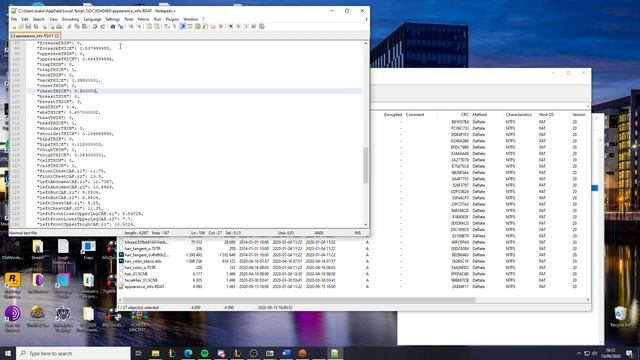
Task: Click the Close All toolbar icon
Action: point(51,27)
